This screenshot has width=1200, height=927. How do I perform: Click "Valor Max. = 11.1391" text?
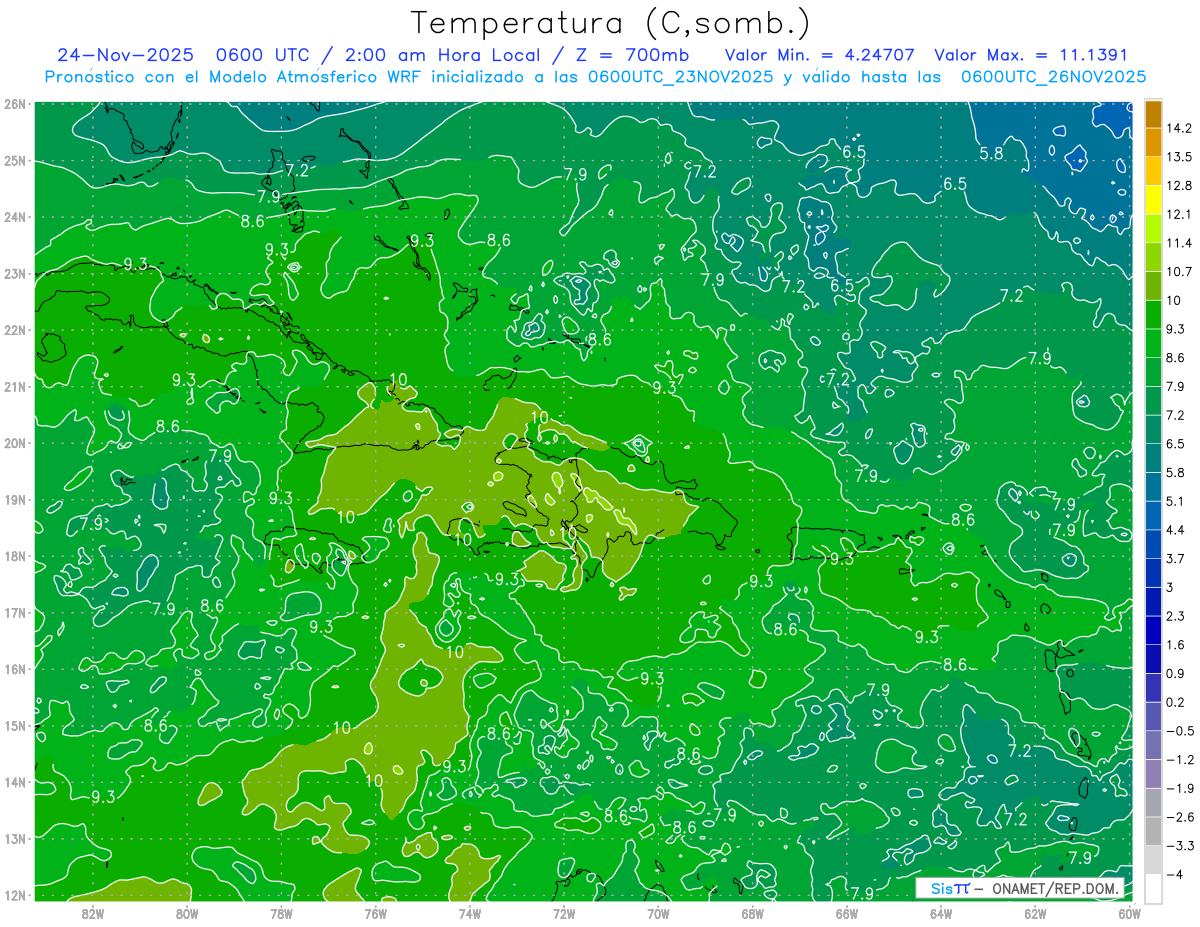pos(1031,55)
